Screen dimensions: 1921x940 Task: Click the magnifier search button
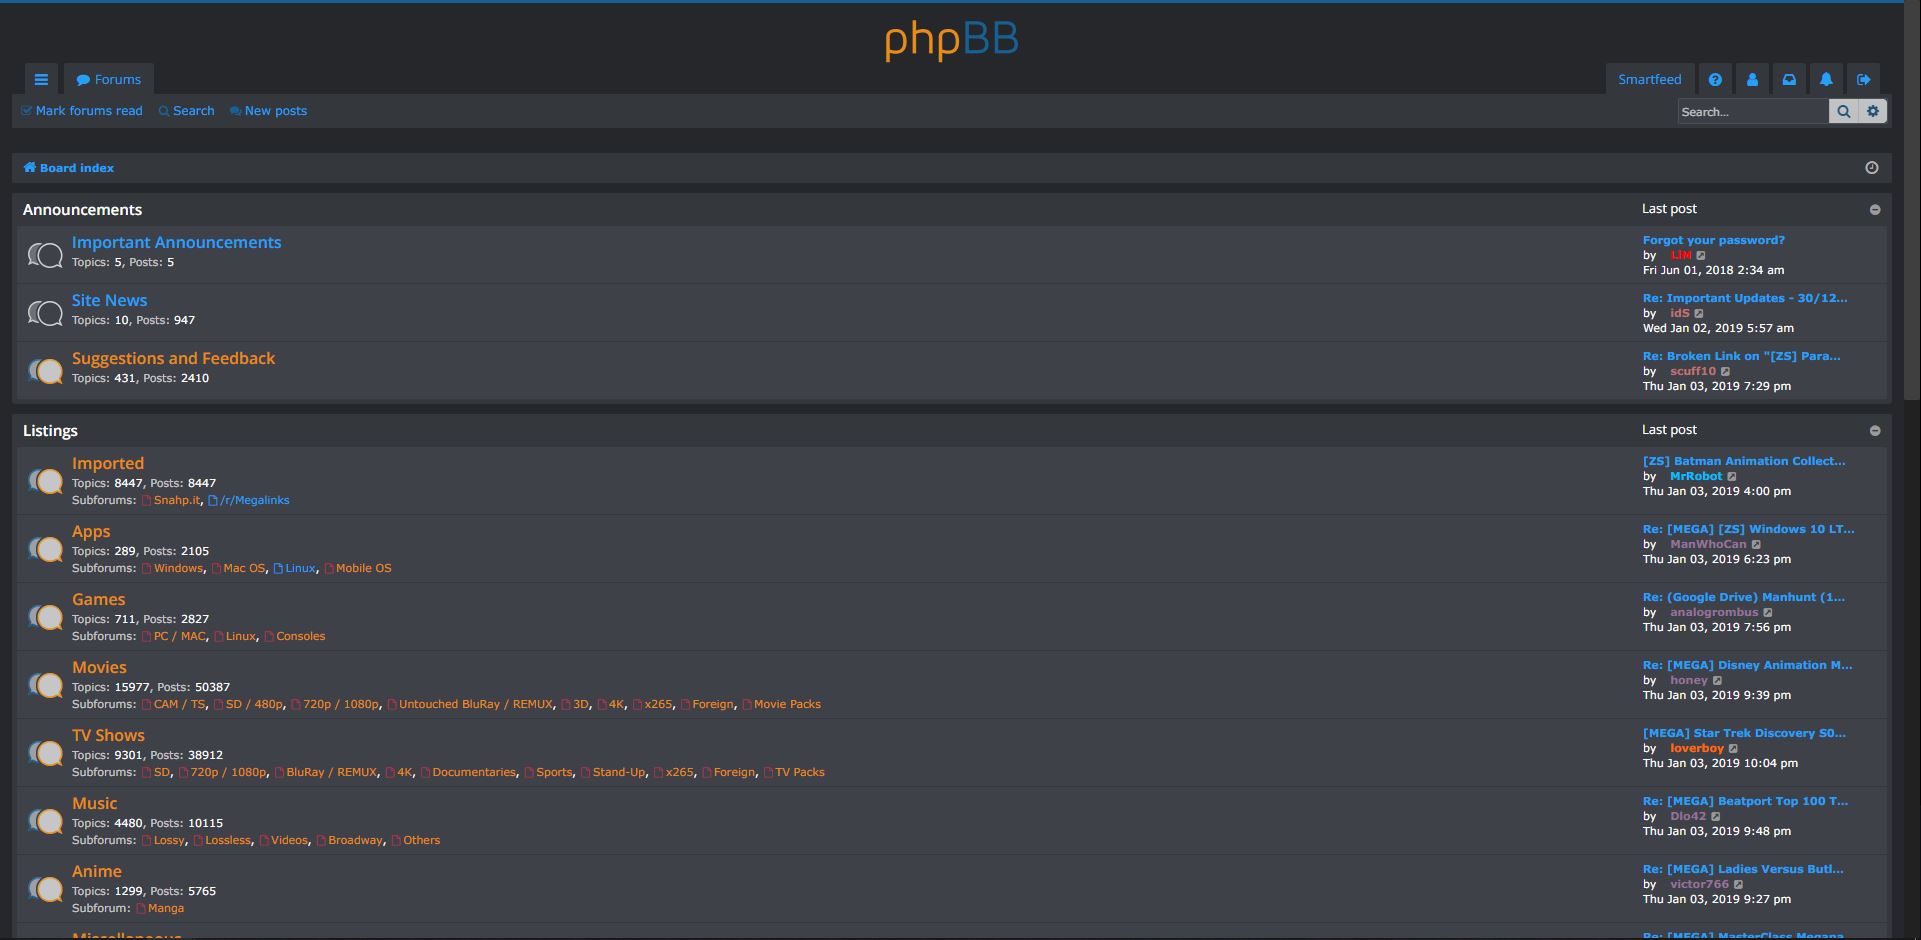[x=1843, y=111]
